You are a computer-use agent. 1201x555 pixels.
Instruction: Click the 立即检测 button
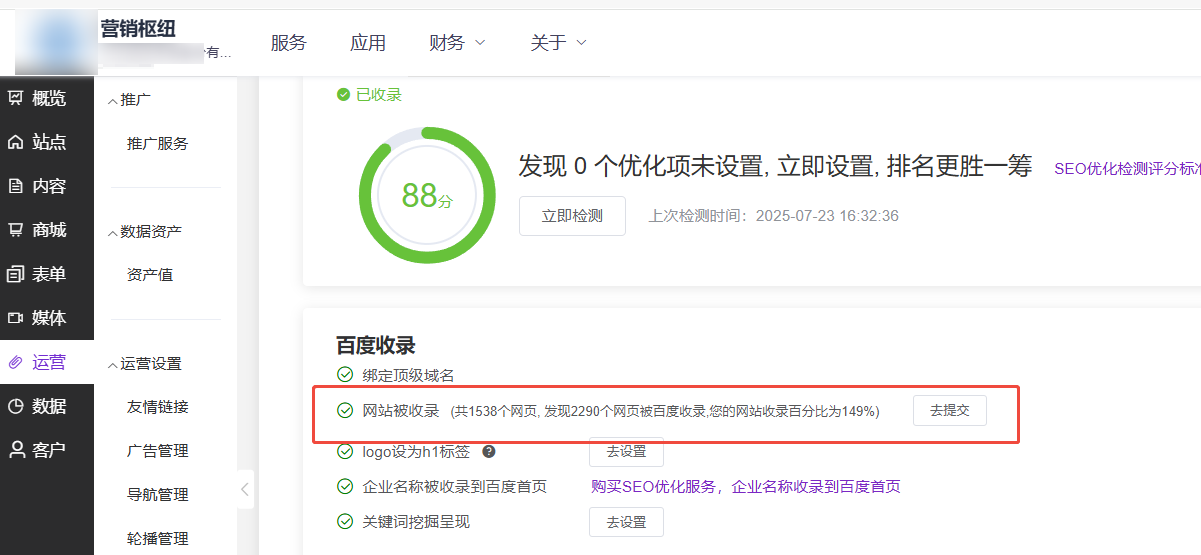(x=572, y=216)
